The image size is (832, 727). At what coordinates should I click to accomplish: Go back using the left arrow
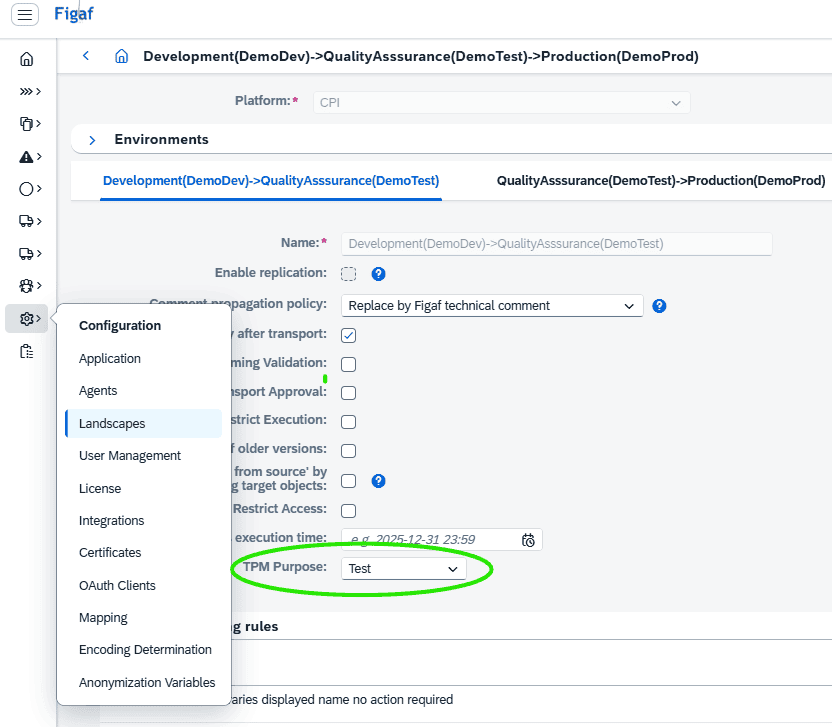86,56
